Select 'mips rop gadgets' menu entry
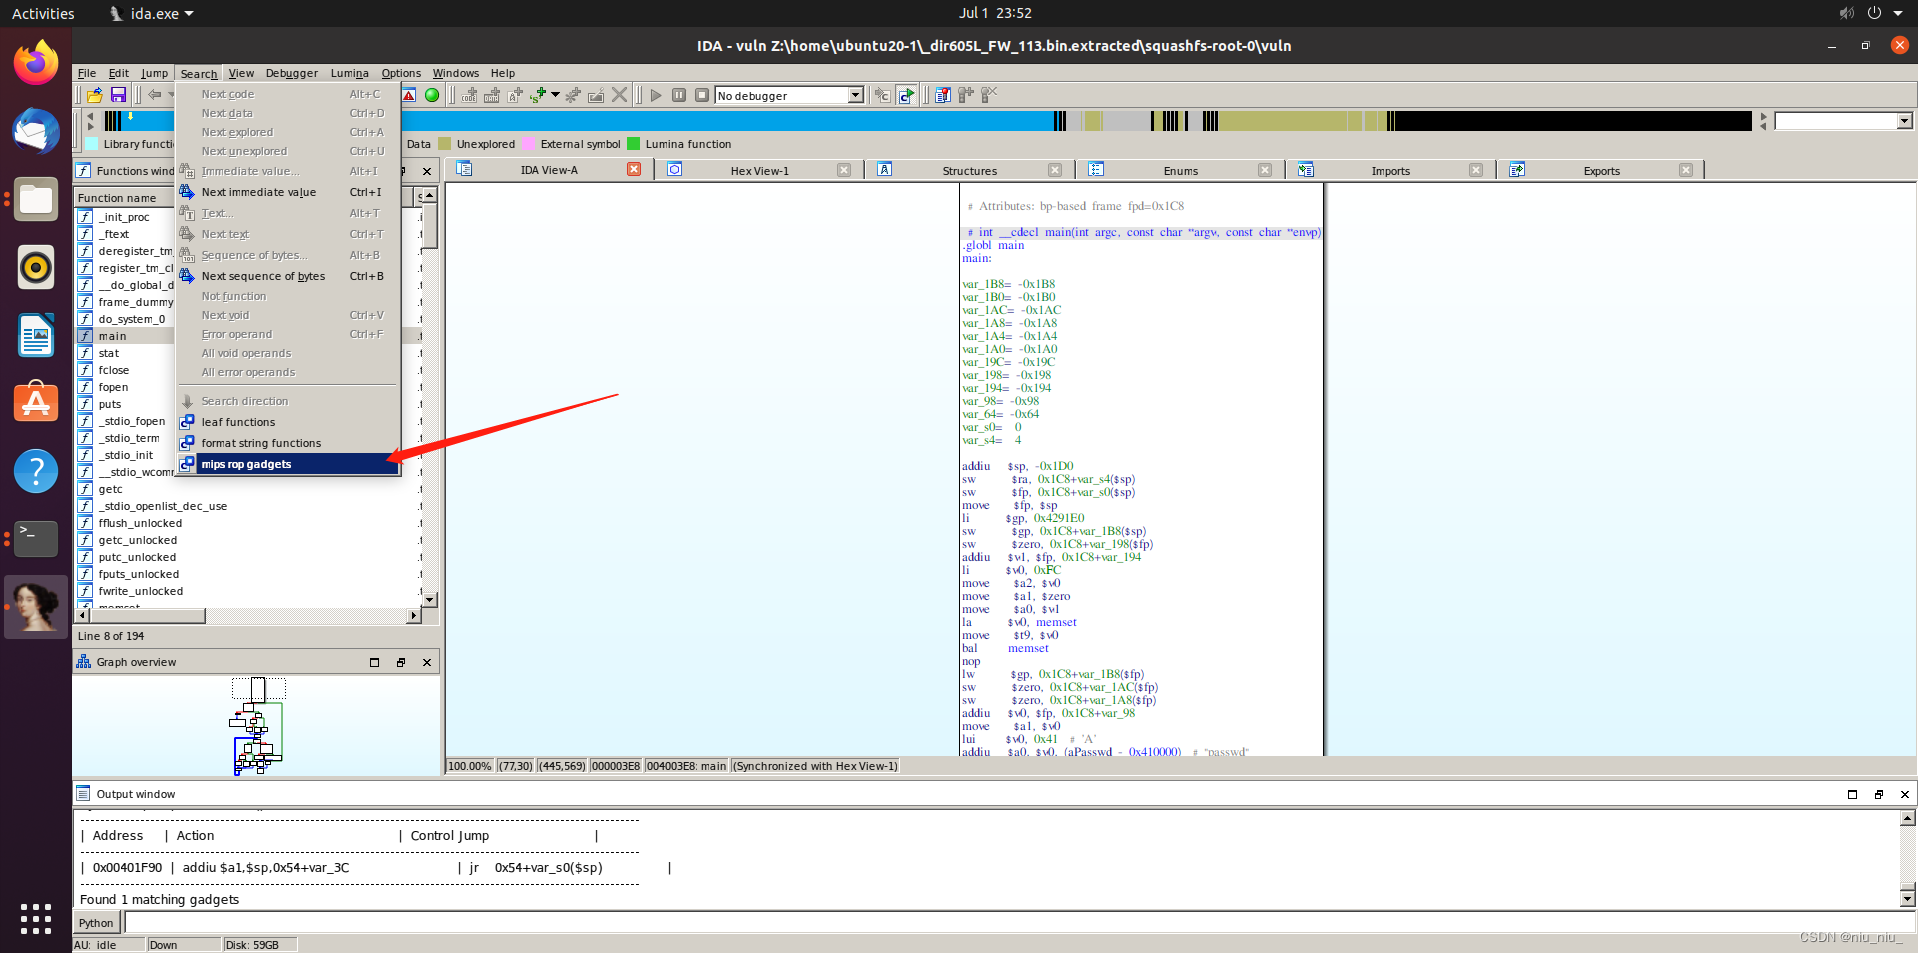Viewport: 1918px width, 953px height. [x=288, y=464]
